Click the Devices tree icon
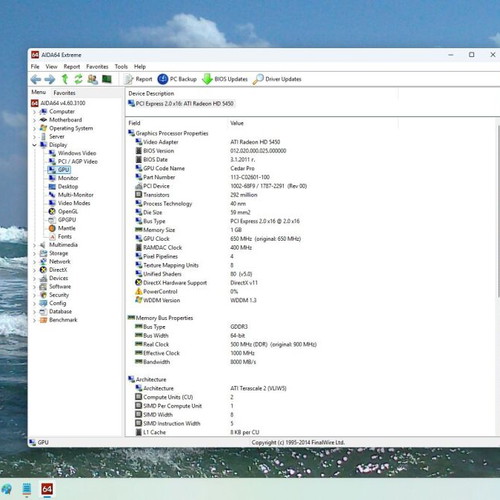 43,278
